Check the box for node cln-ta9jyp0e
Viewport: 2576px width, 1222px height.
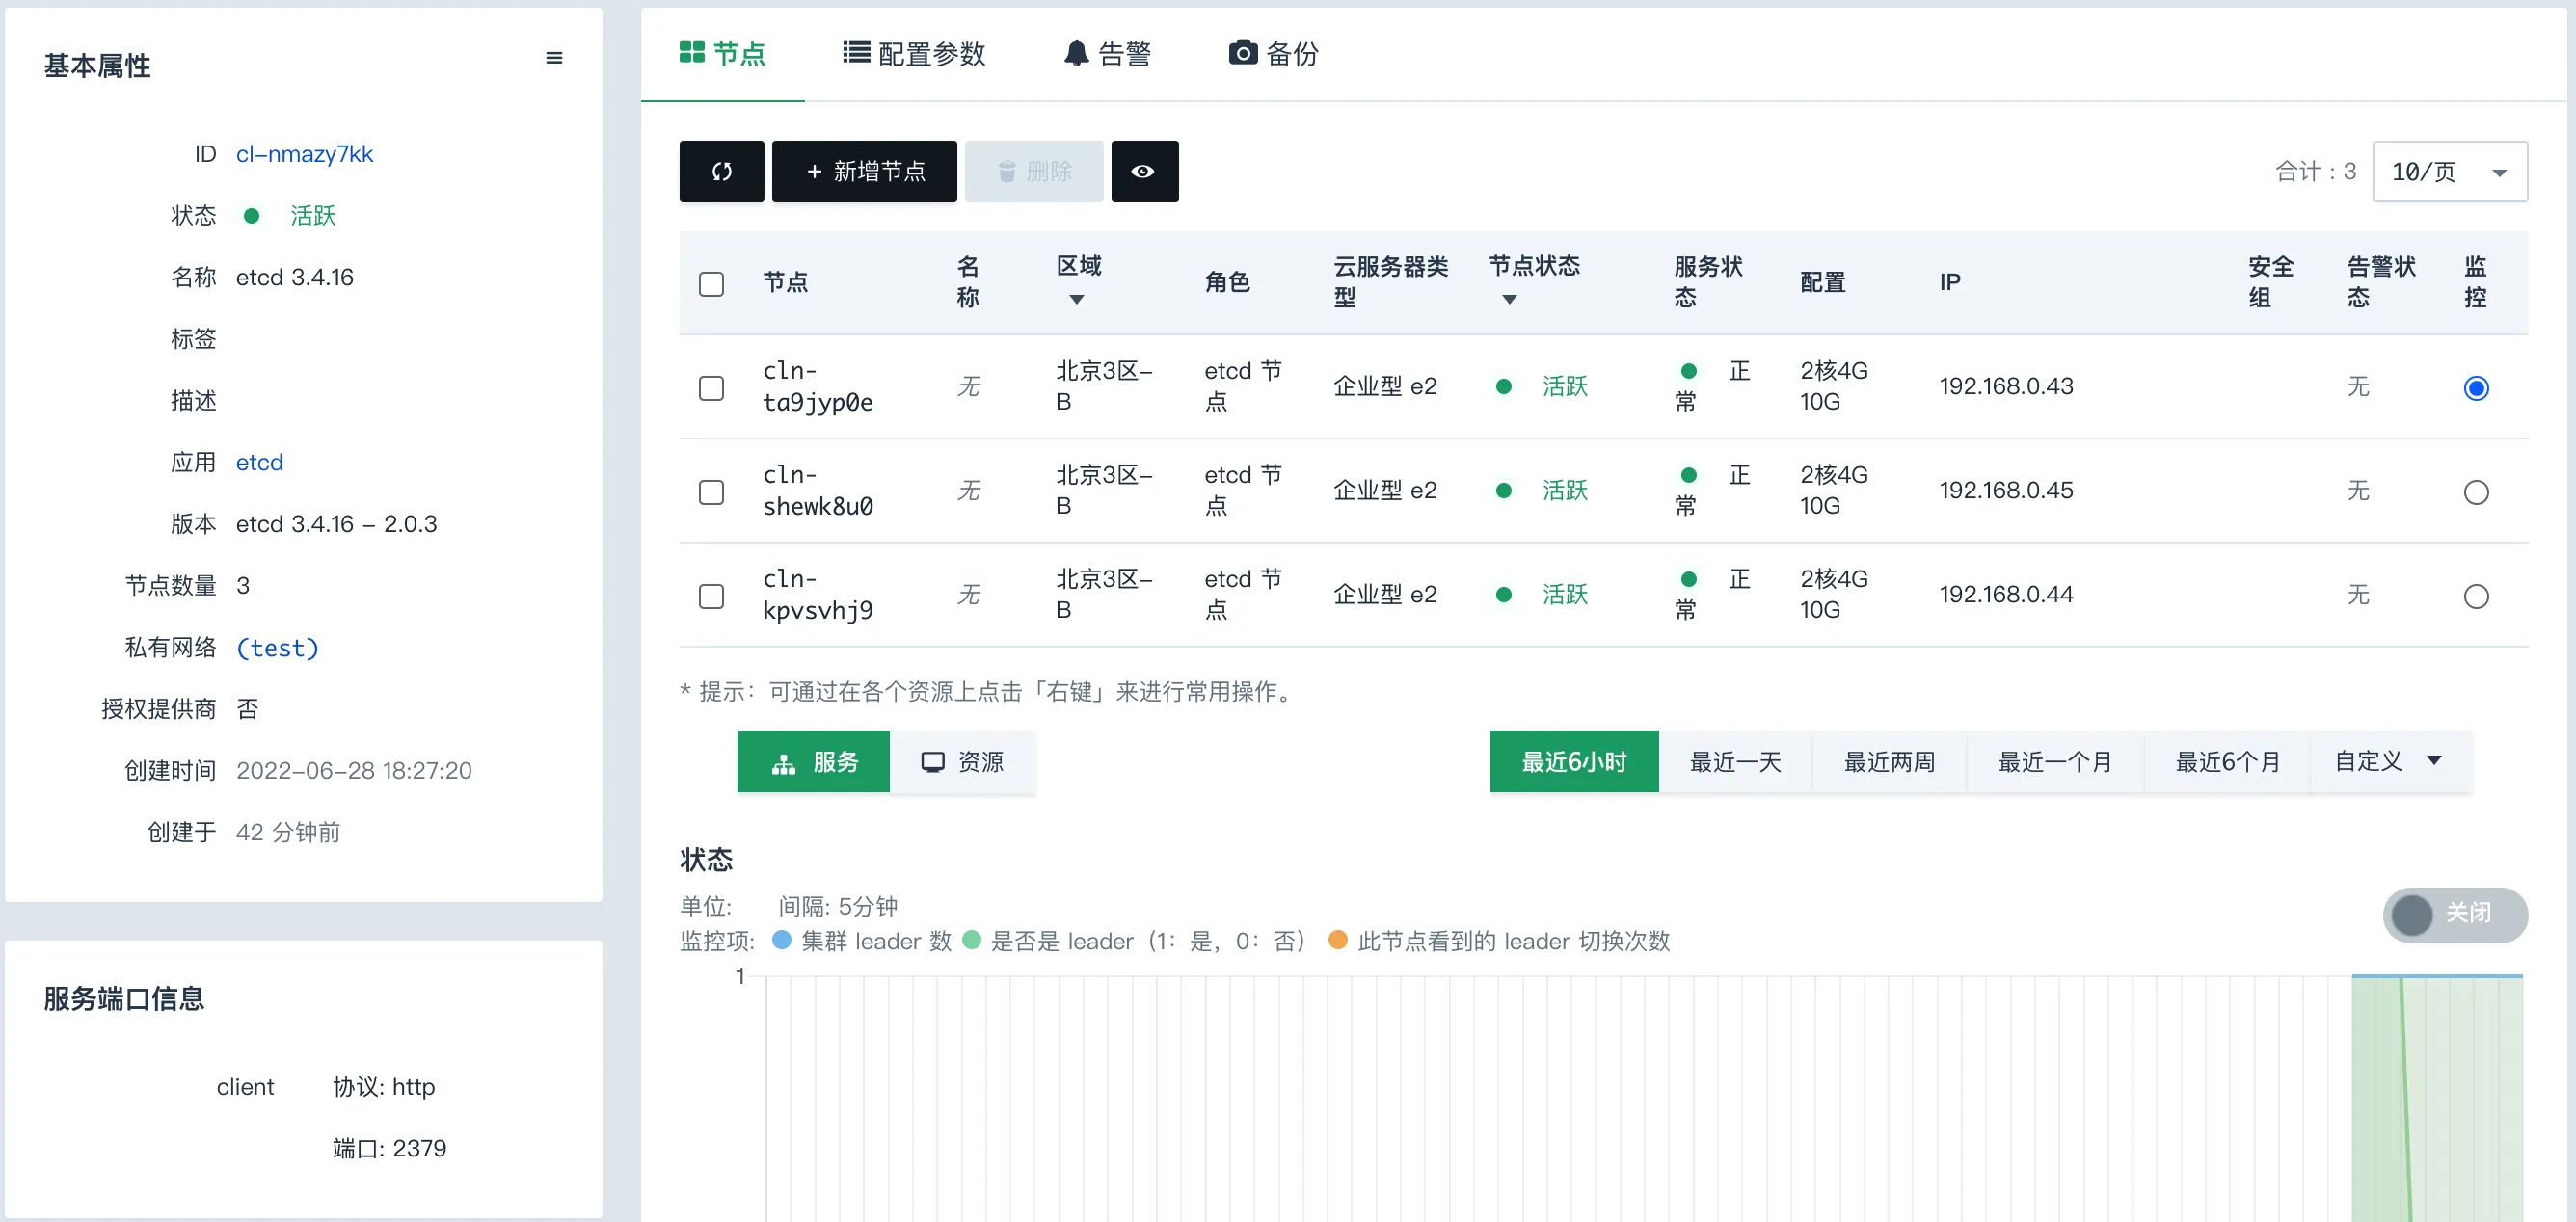pos(711,388)
